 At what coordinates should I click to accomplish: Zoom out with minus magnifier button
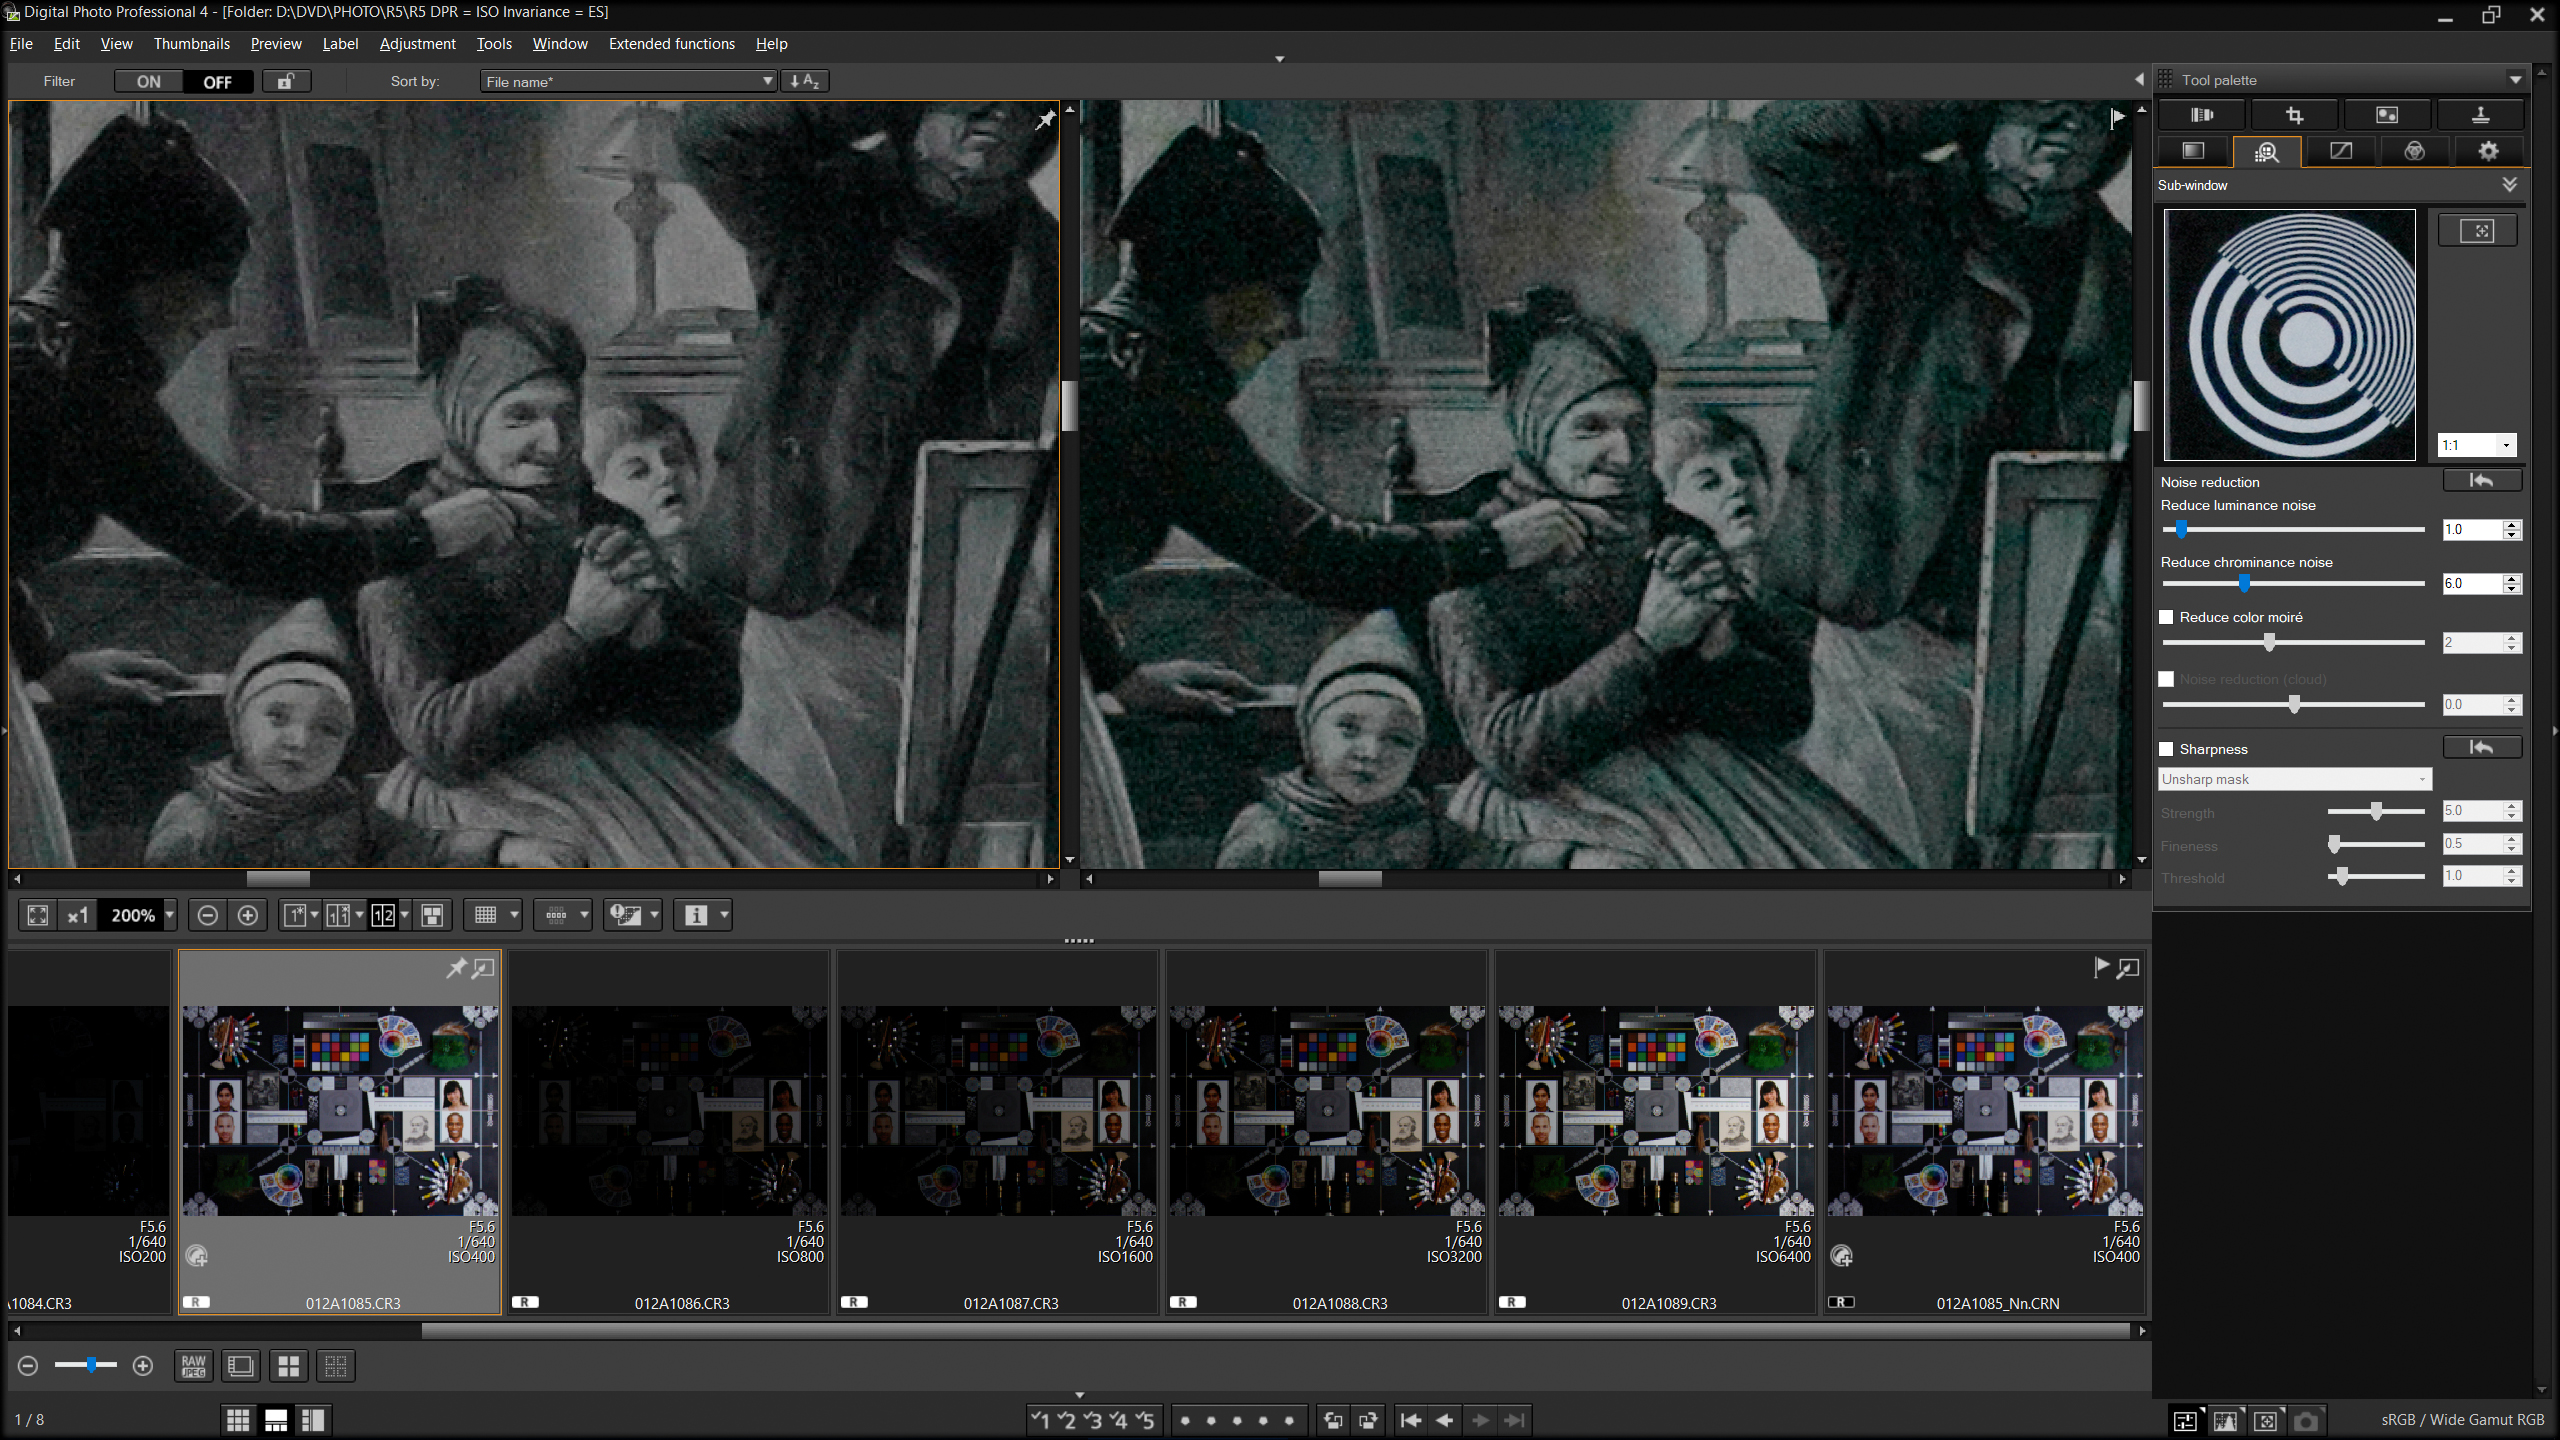(x=207, y=915)
